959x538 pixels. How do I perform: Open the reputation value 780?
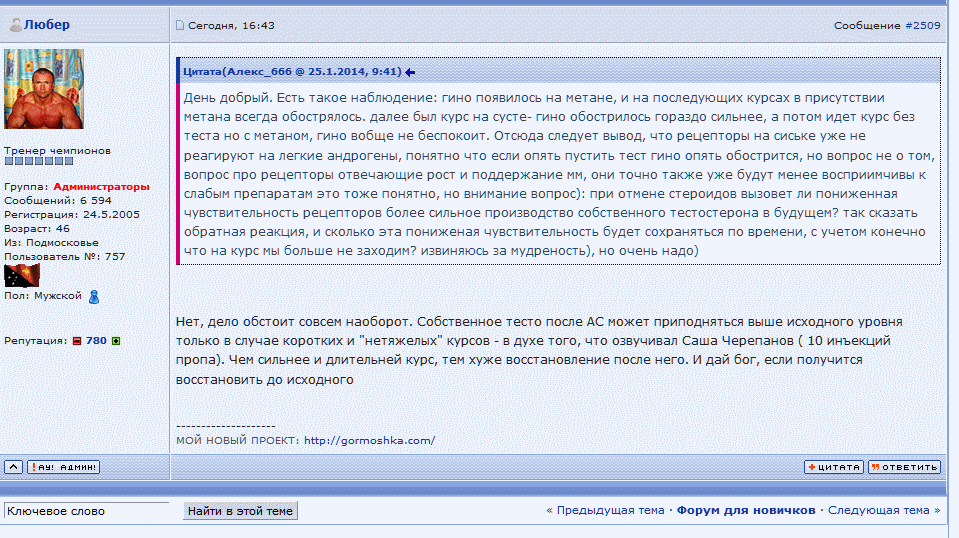[x=96, y=341]
